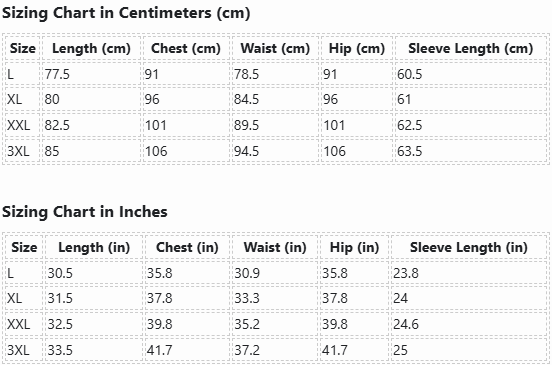Select the Hip (in) column header
Image resolution: width=552 pixels, height=365 pixels.
(x=355, y=247)
